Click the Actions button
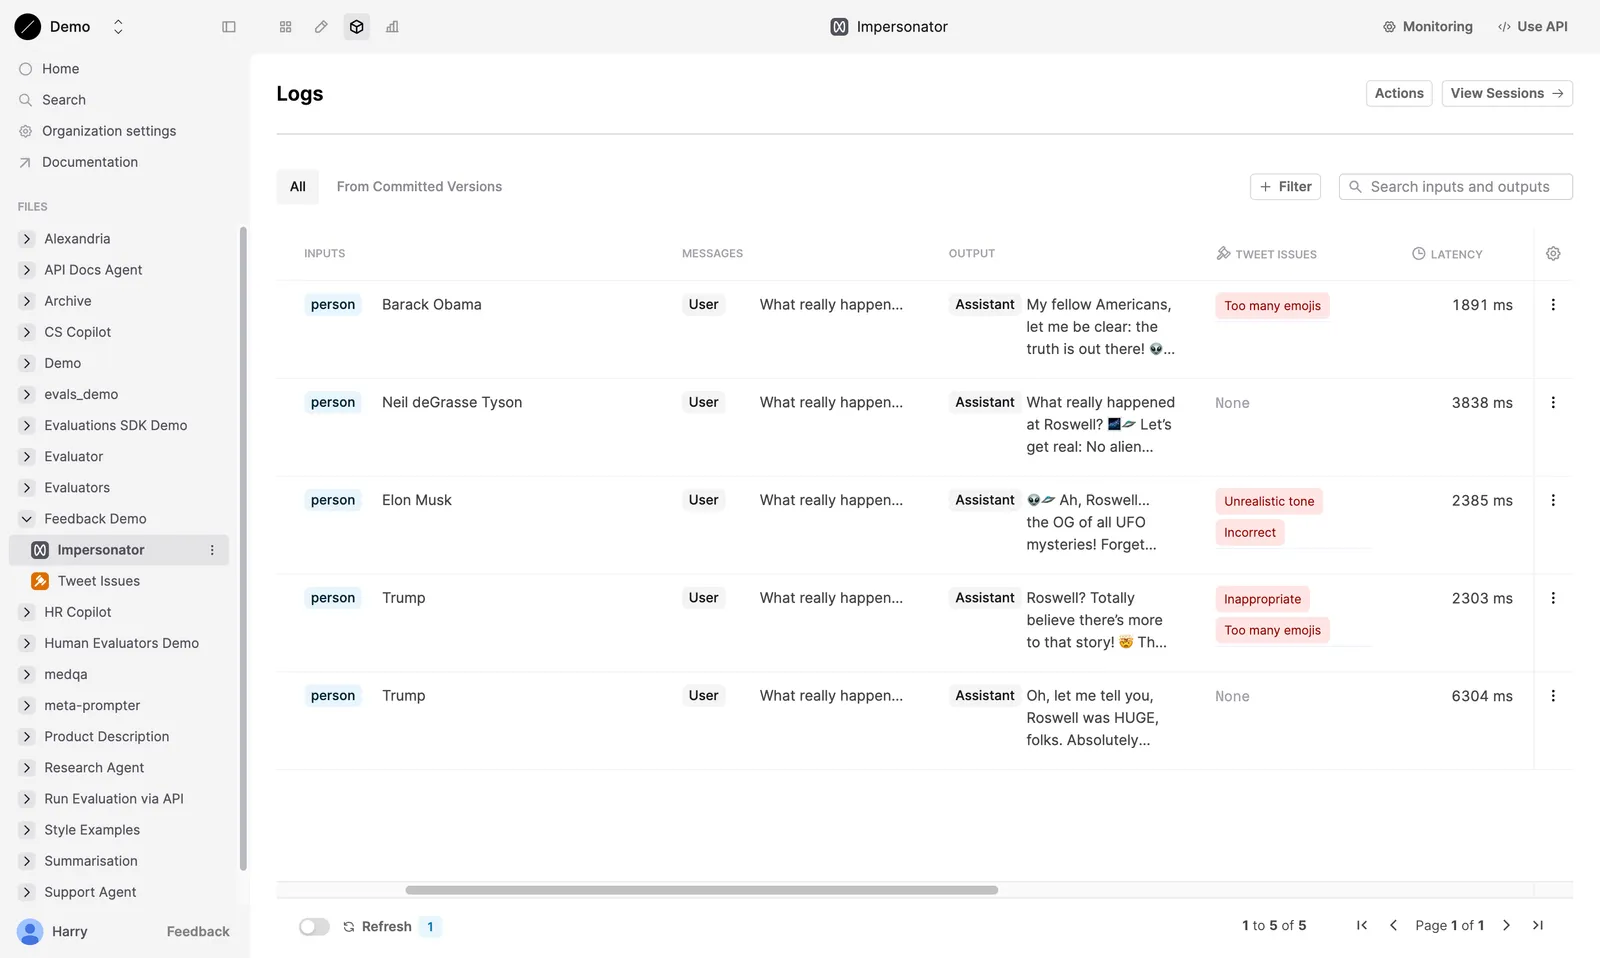Viewport: 1600px width, 958px height. click(1399, 93)
